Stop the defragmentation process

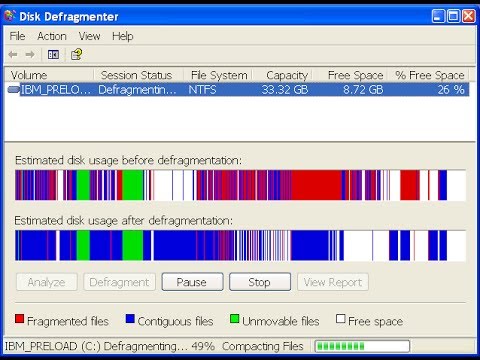(x=260, y=282)
